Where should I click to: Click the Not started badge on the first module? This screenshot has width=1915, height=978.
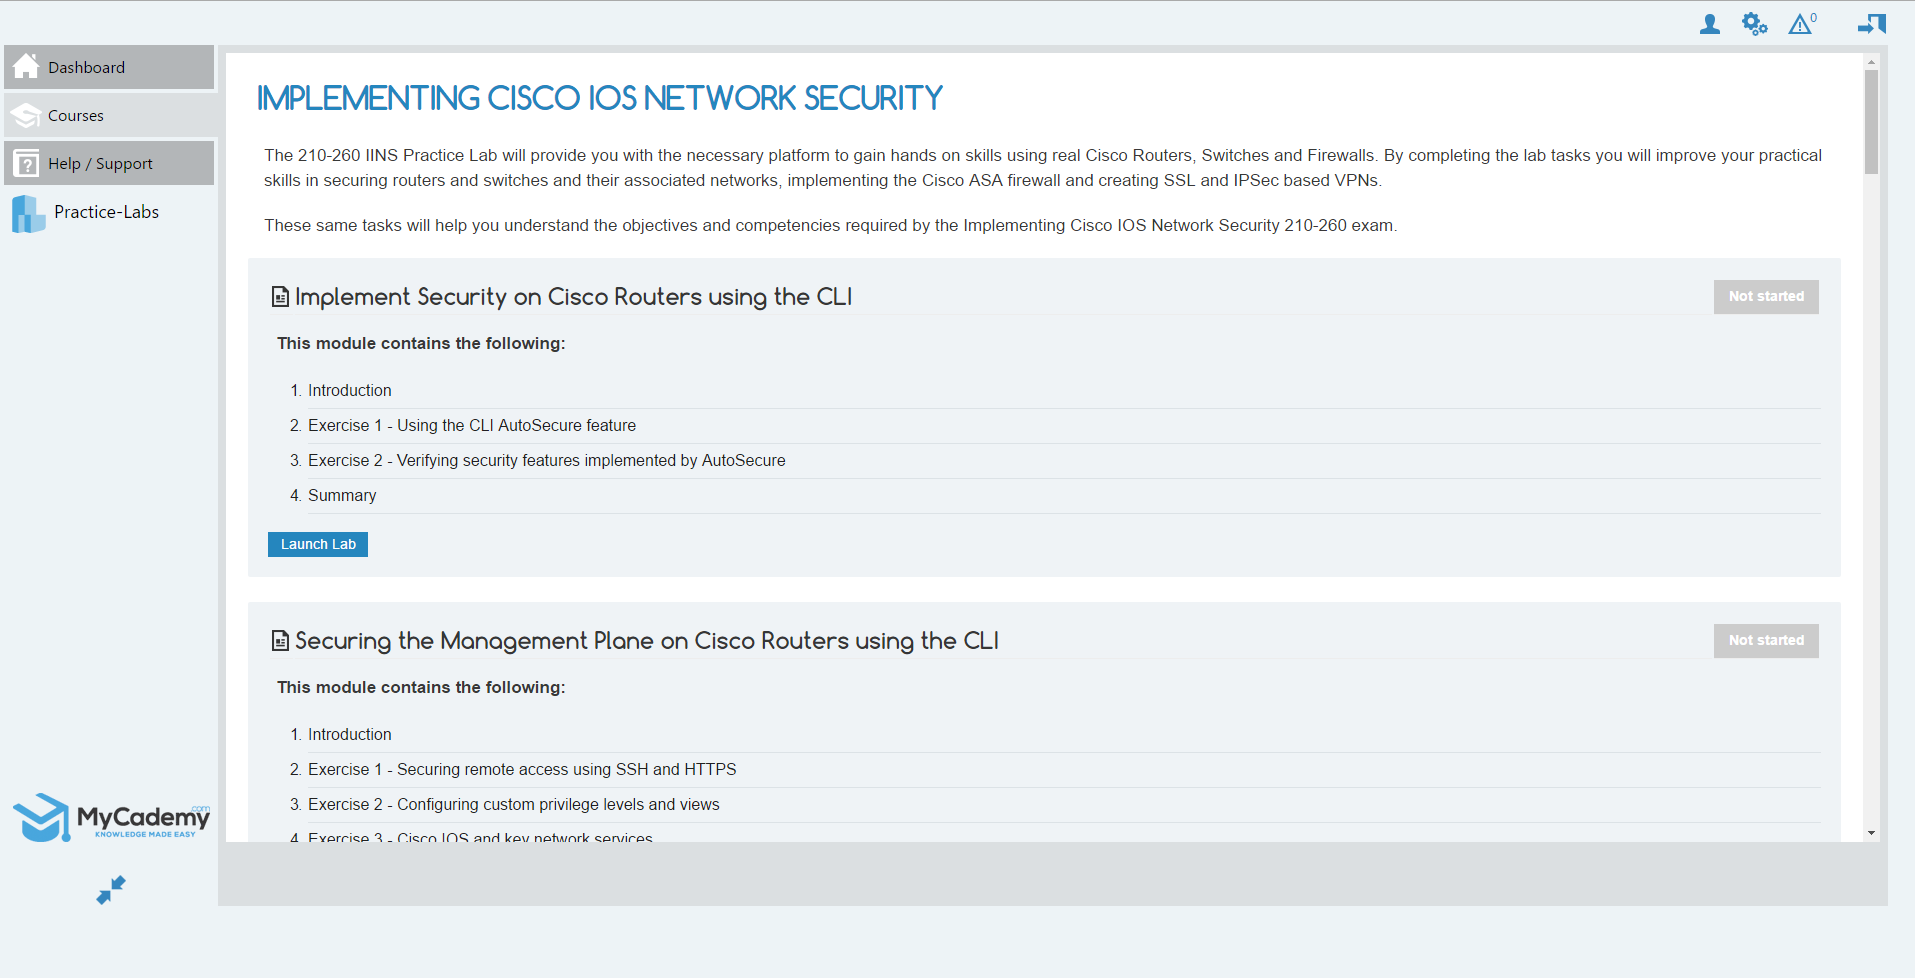point(1766,296)
